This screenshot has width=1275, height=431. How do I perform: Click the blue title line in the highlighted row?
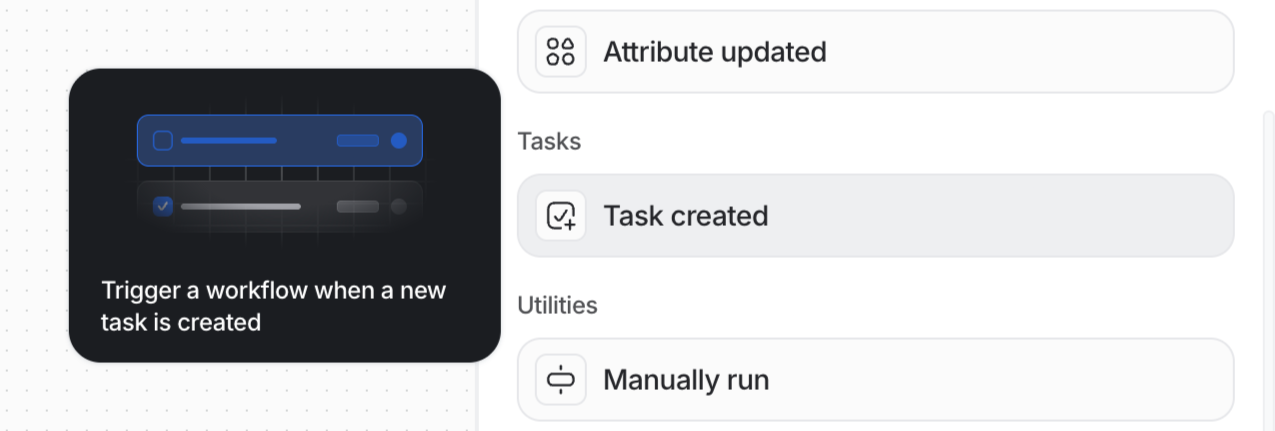(x=228, y=141)
